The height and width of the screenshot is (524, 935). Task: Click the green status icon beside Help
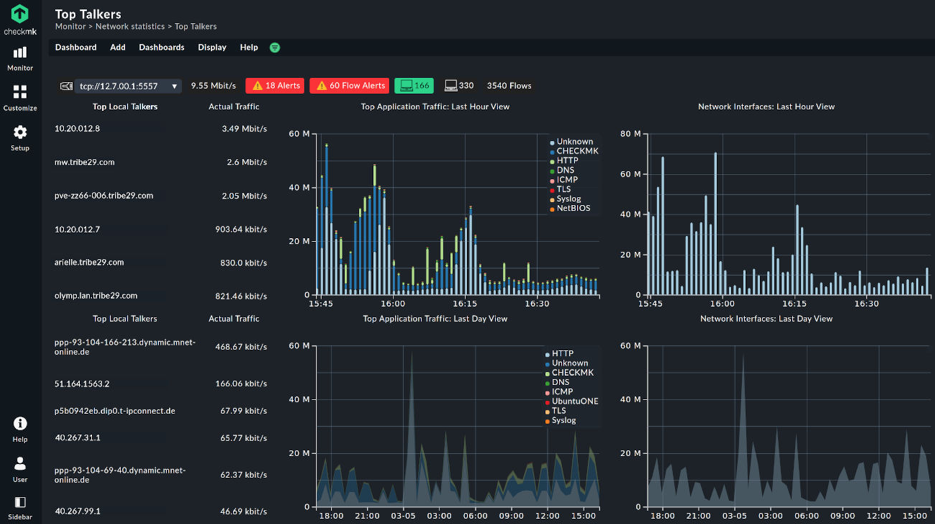click(275, 48)
